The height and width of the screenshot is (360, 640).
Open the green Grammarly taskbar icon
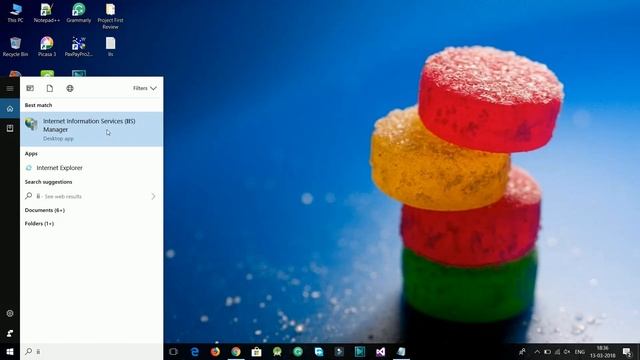point(298,351)
